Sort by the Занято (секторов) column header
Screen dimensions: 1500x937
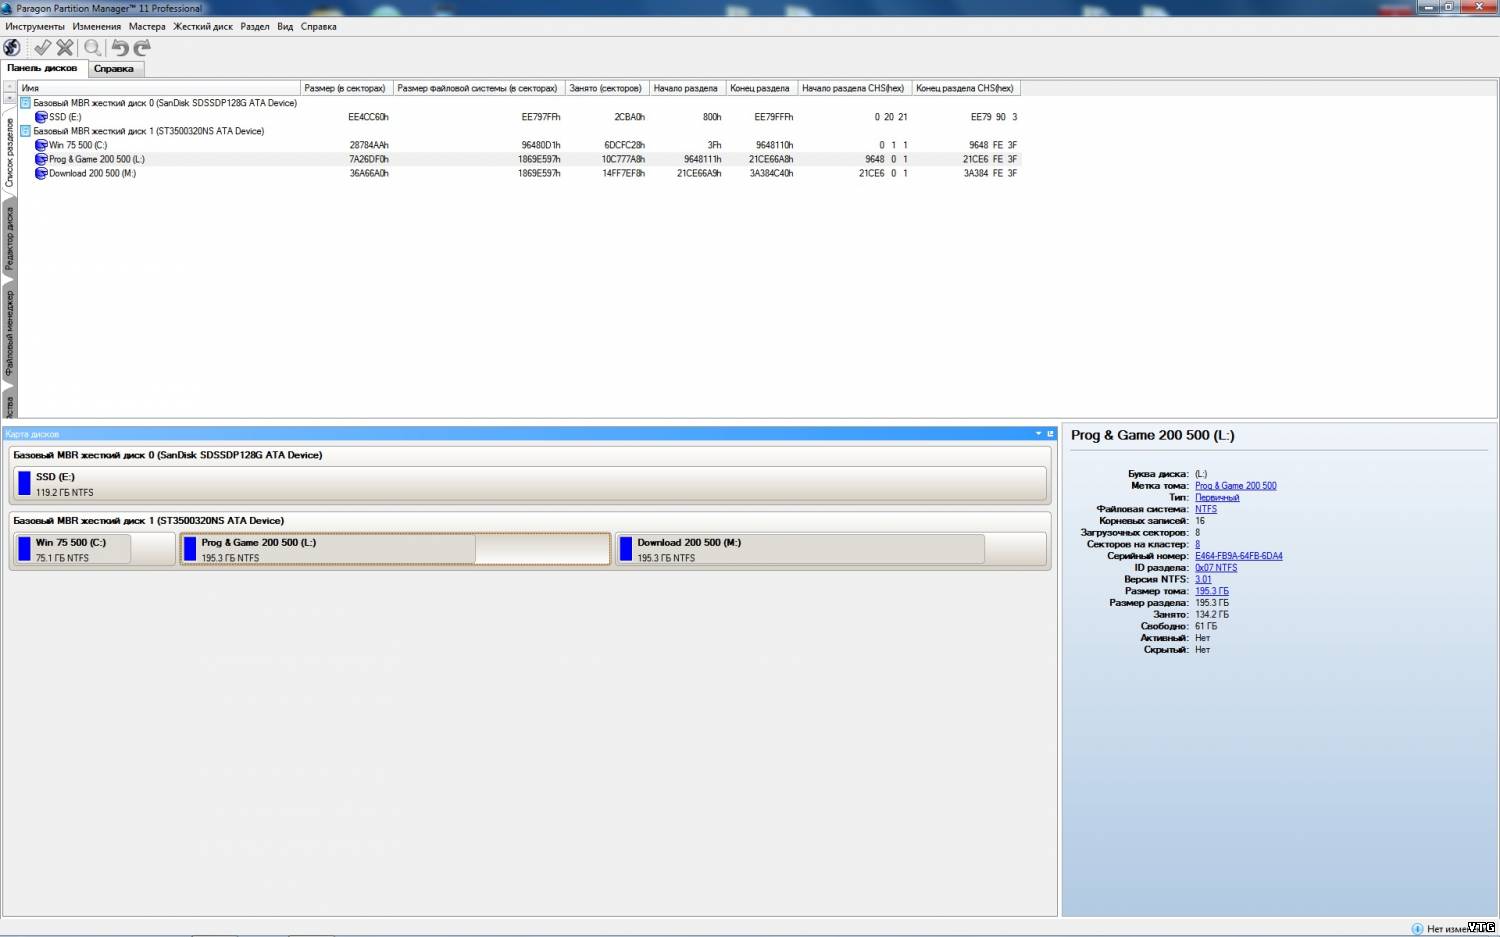pos(607,88)
